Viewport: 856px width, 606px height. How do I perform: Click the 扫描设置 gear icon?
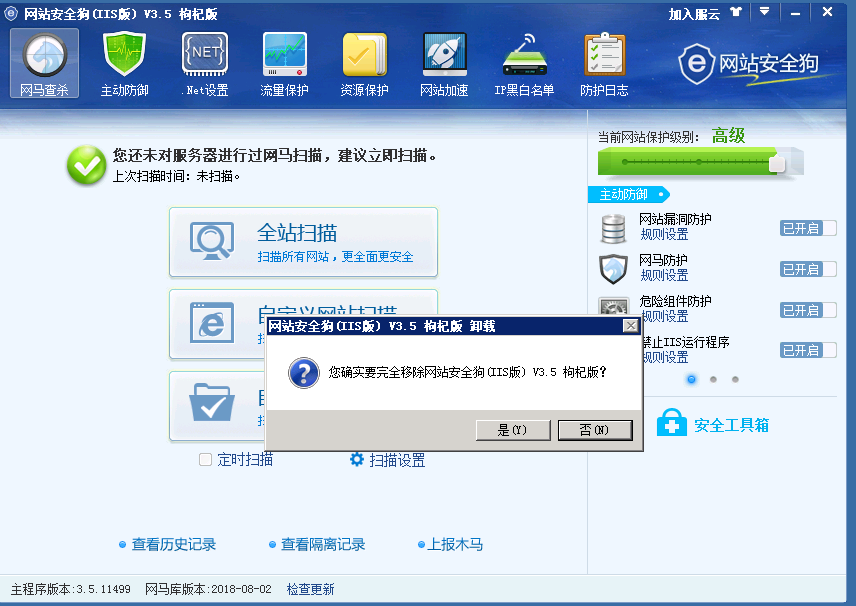(x=356, y=460)
